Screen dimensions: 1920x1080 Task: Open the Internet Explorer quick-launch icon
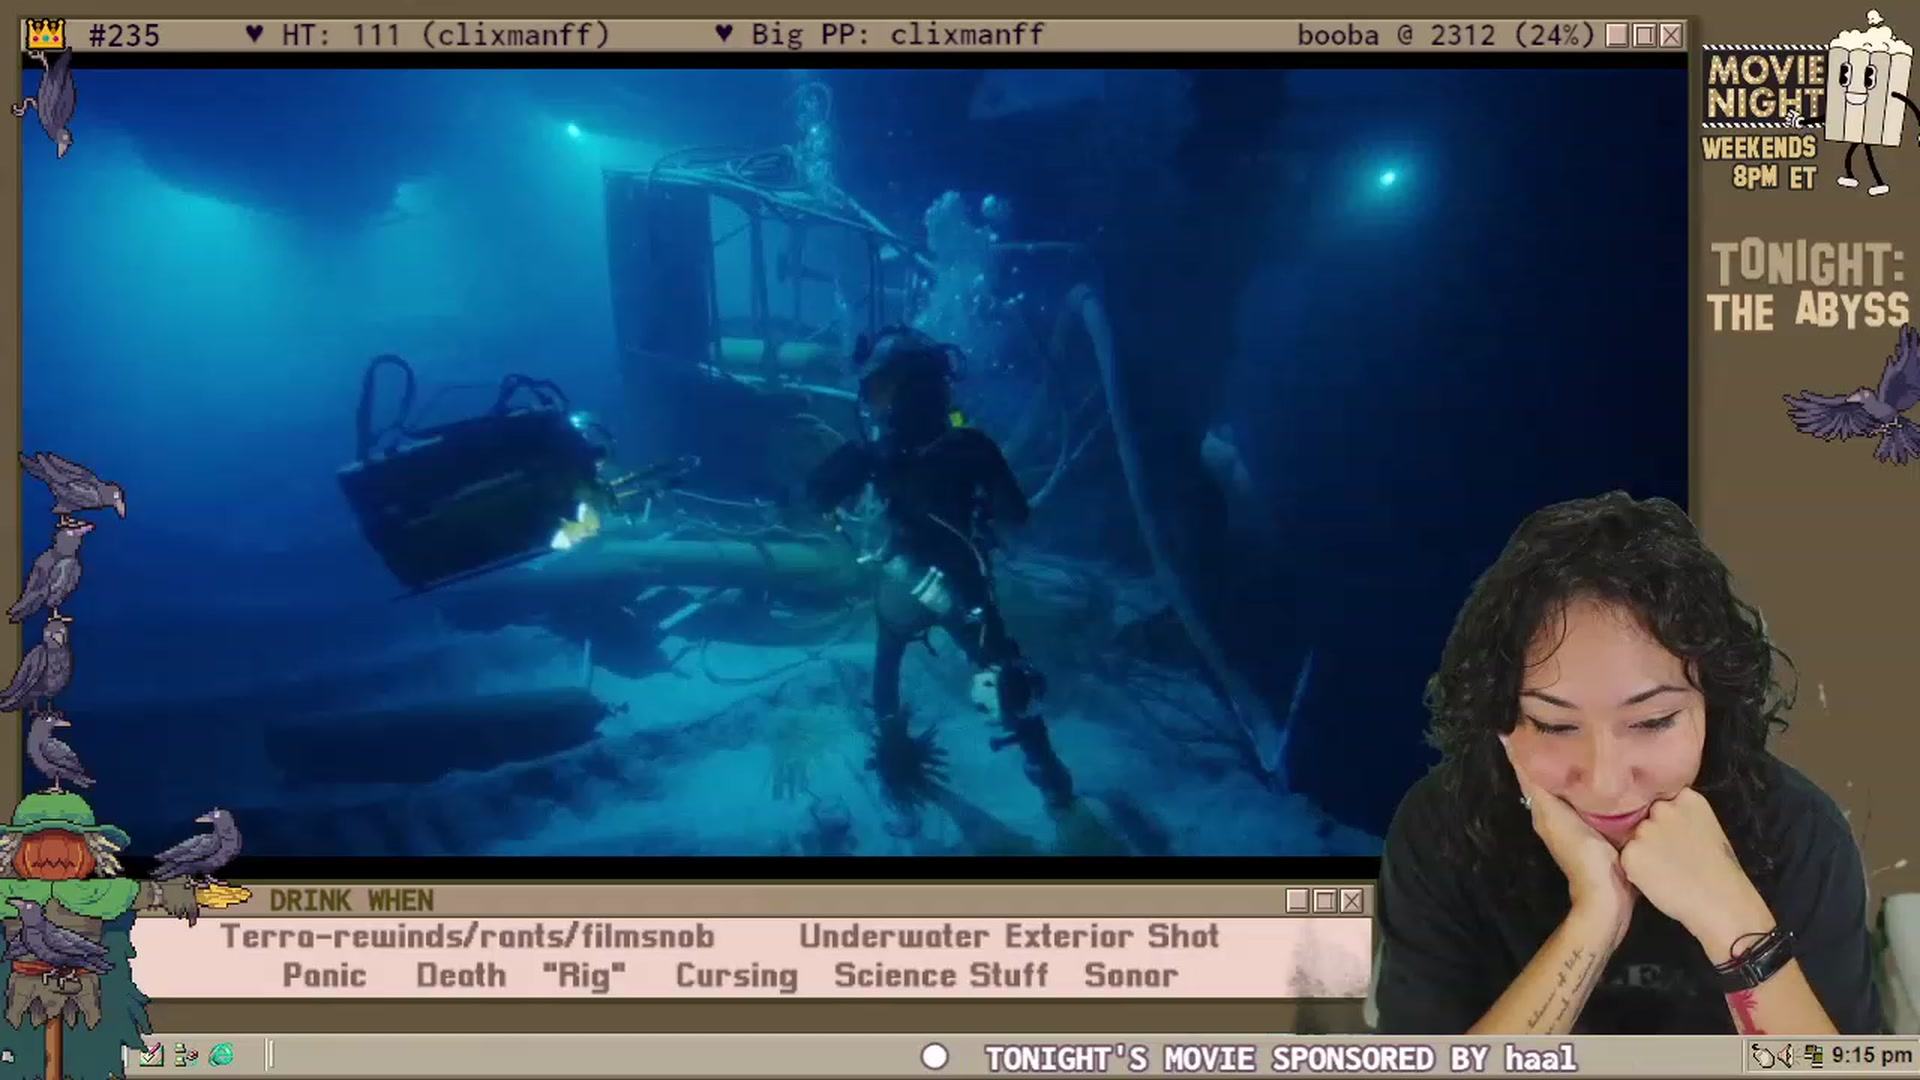(221, 1055)
